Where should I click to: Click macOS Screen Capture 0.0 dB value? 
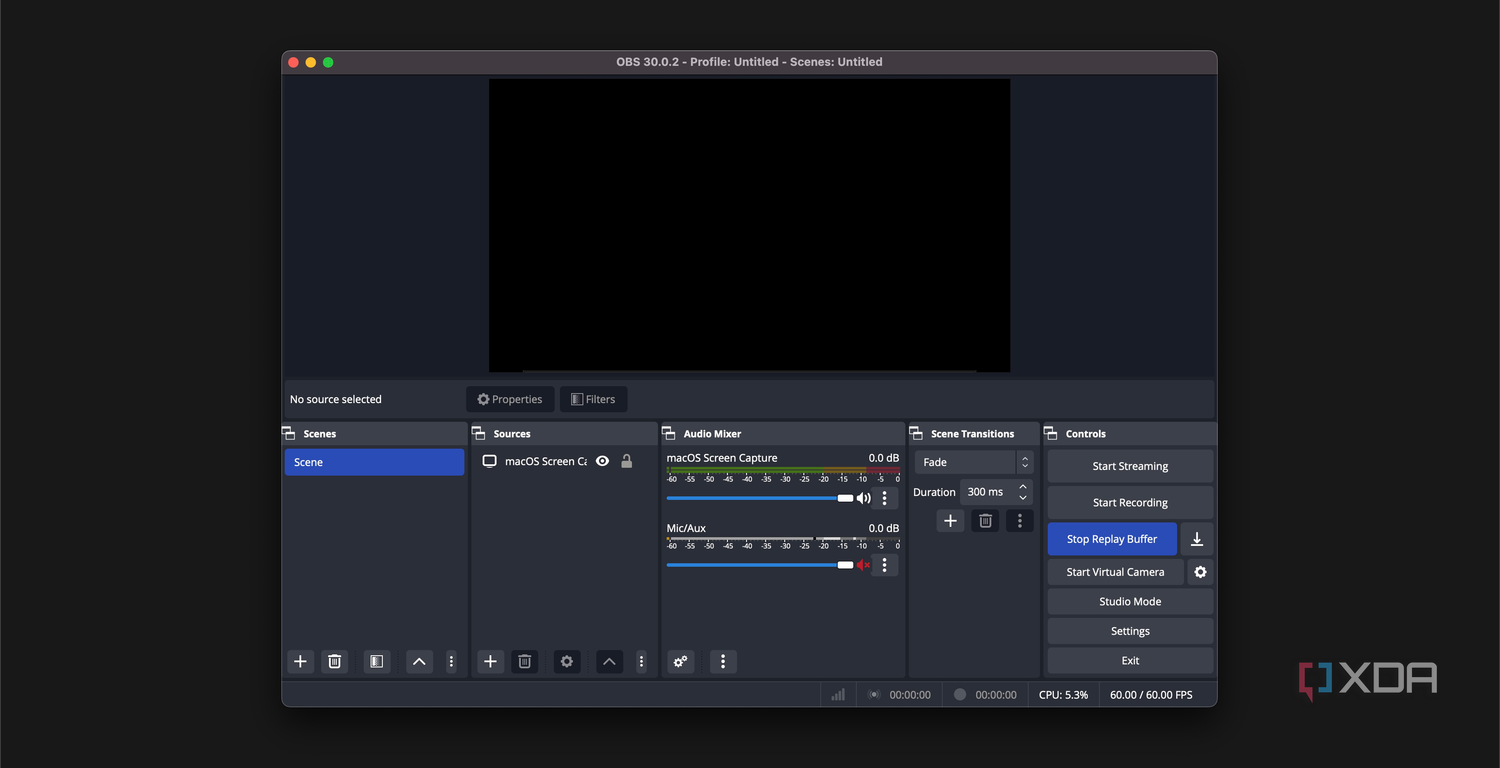tap(884, 458)
